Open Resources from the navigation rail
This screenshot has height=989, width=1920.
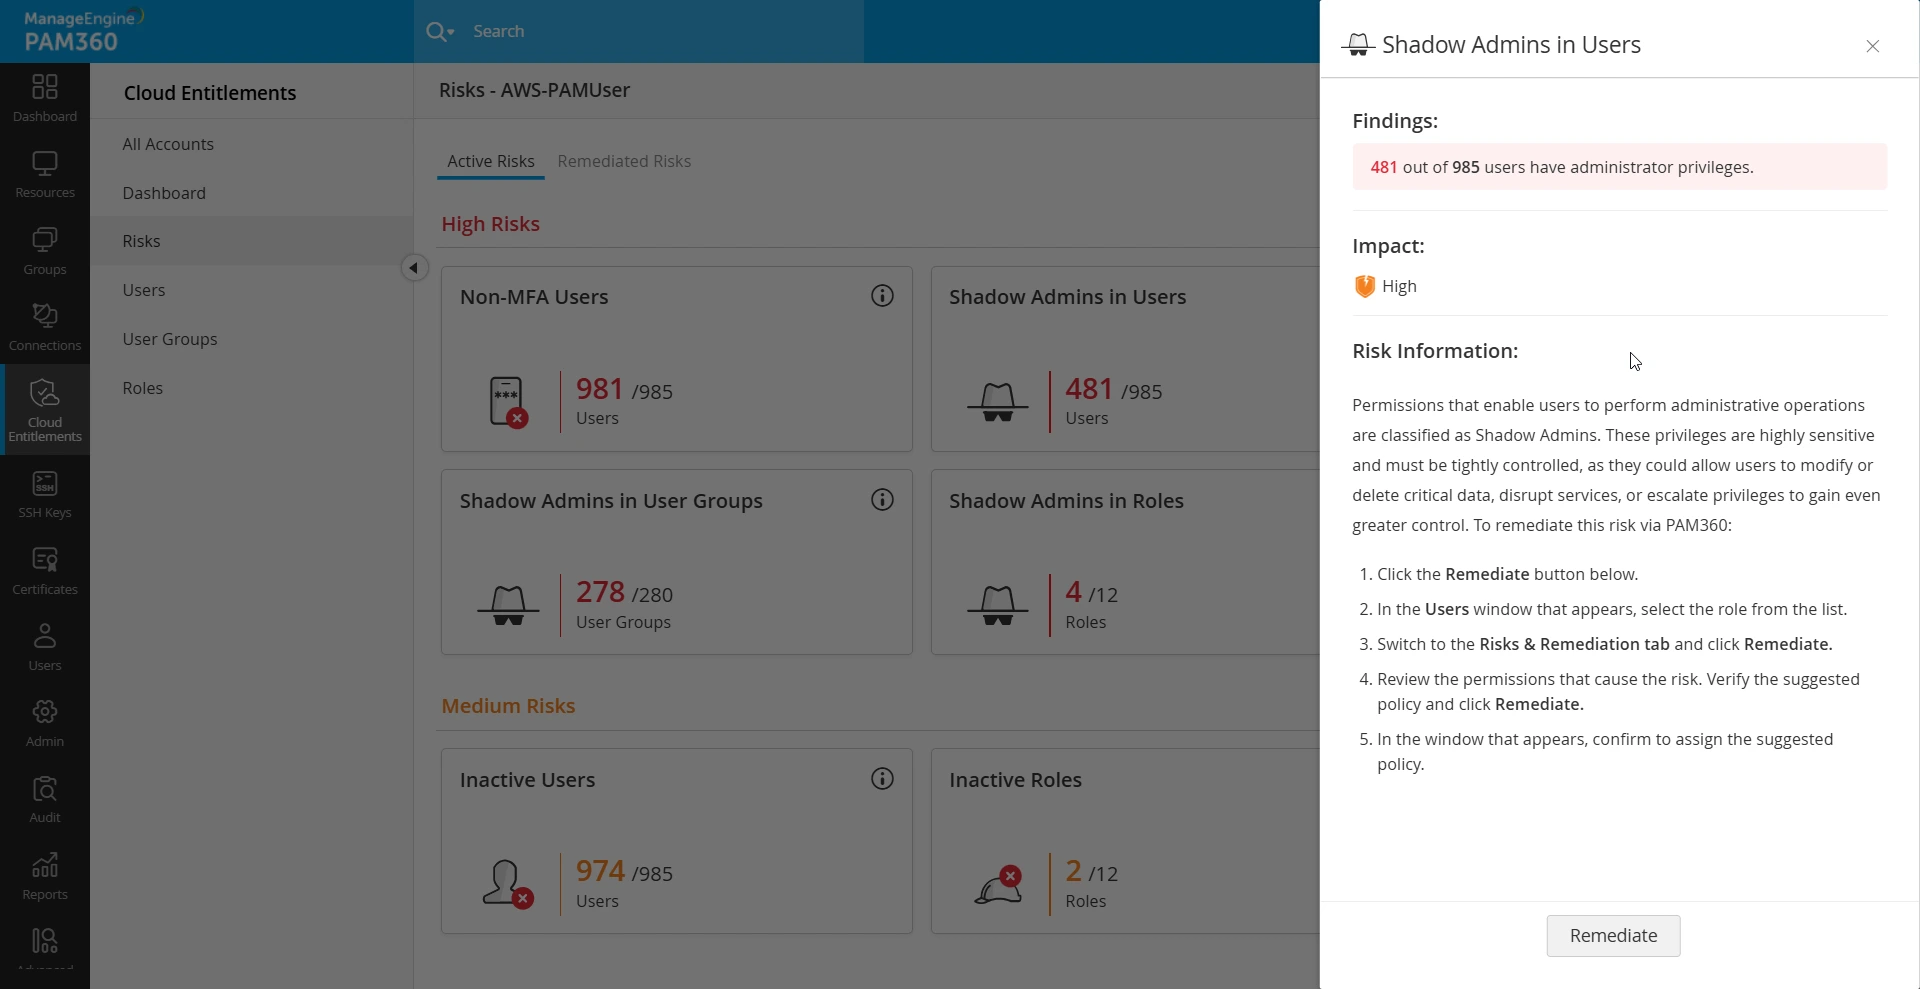45,174
